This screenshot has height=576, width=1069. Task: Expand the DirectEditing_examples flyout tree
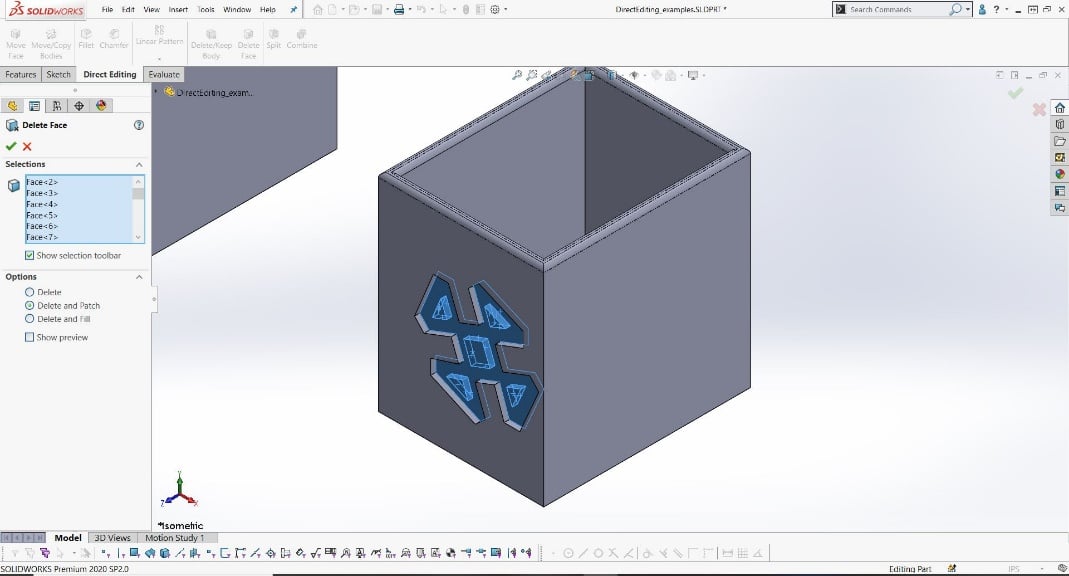click(x=157, y=92)
